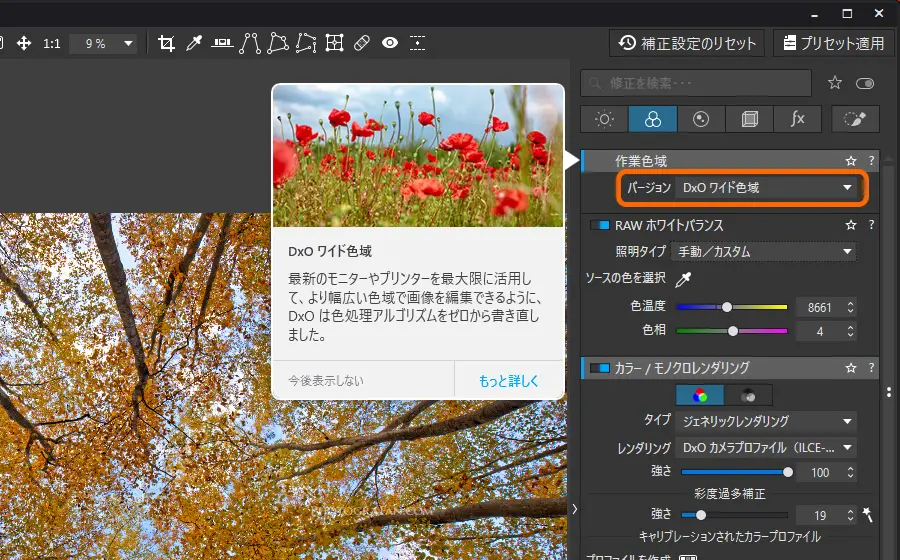This screenshot has width=900, height=560.
Task: Toggle カラー/モノクロレンダリング correction on/off
Action: coord(599,368)
